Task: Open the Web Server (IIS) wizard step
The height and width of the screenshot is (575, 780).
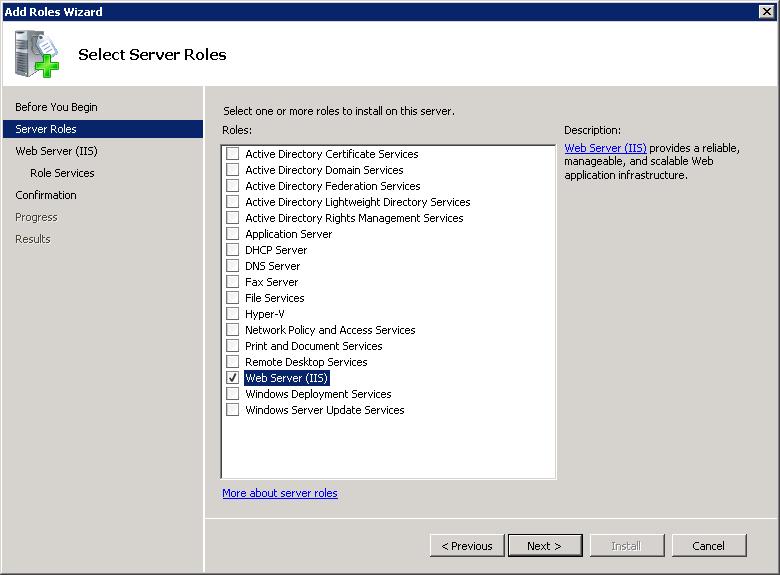Action: (56, 151)
